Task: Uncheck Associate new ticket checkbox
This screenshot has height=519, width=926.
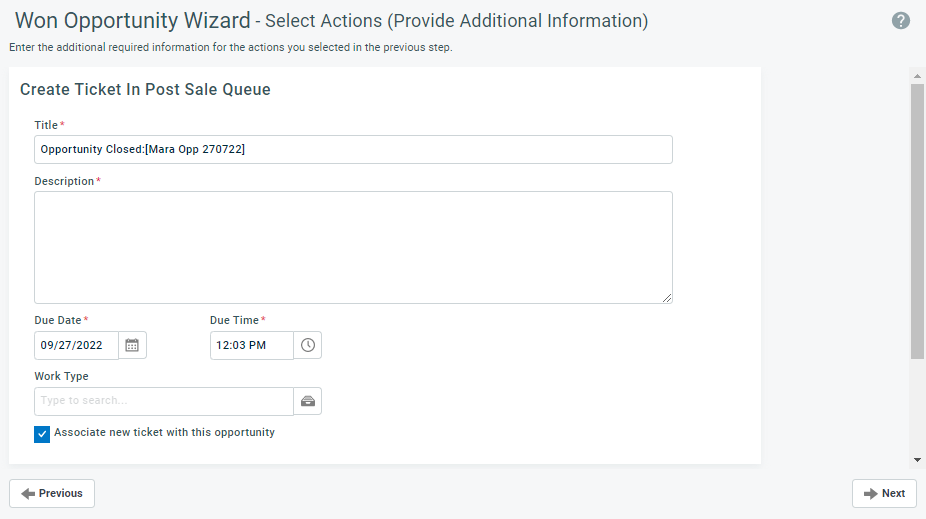Action: pos(42,434)
